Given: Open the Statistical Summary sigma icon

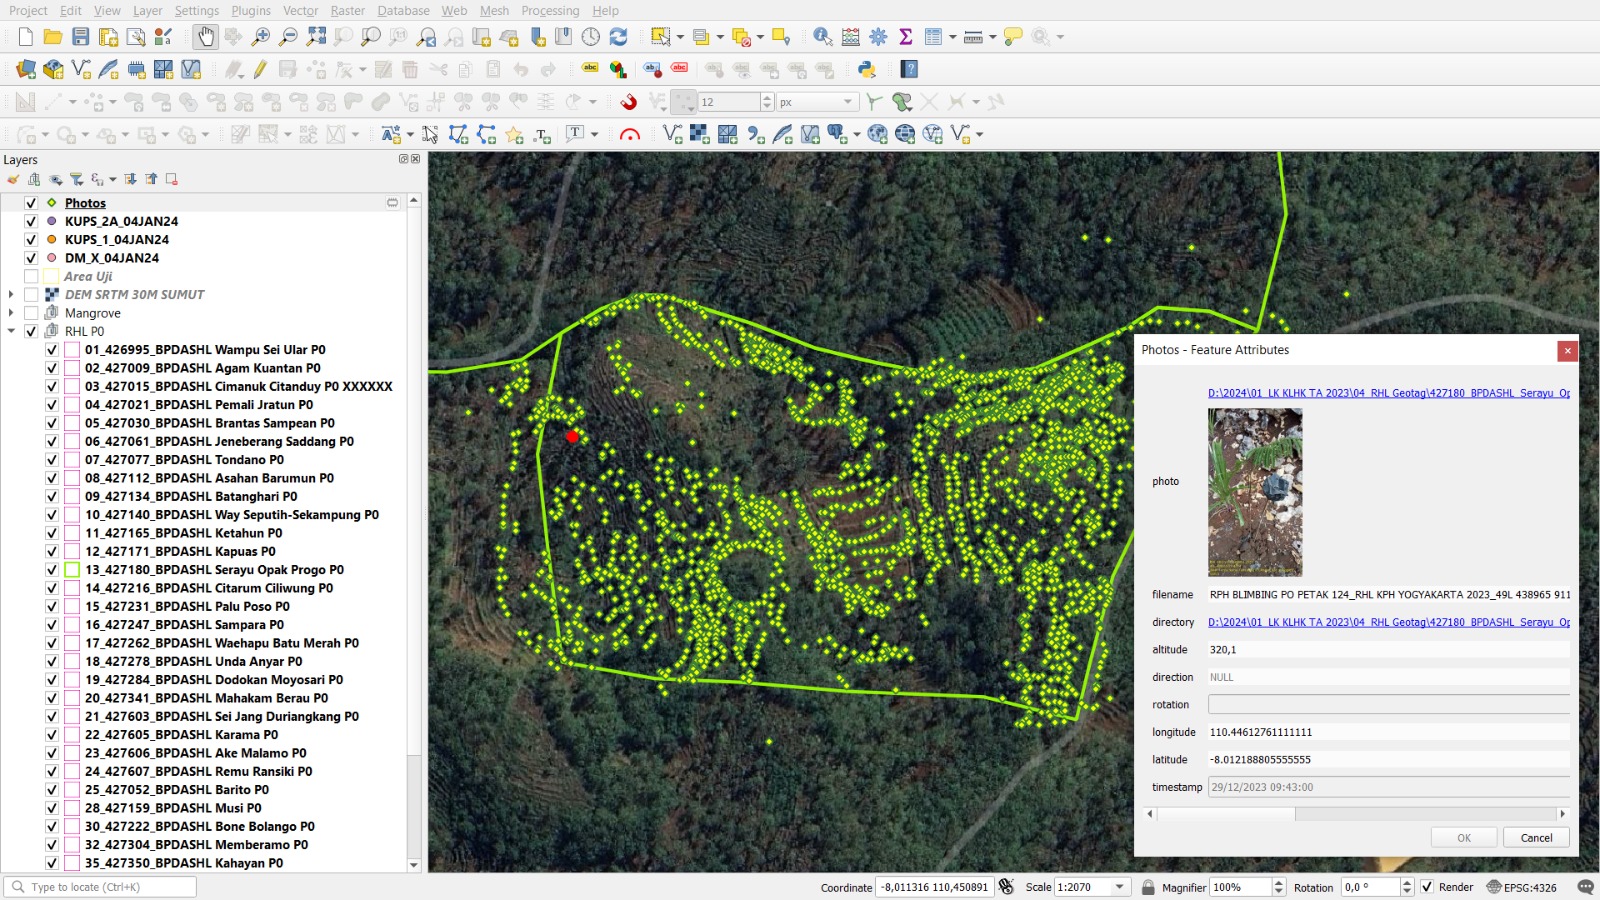Looking at the screenshot, I should click(x=906, y=37).
